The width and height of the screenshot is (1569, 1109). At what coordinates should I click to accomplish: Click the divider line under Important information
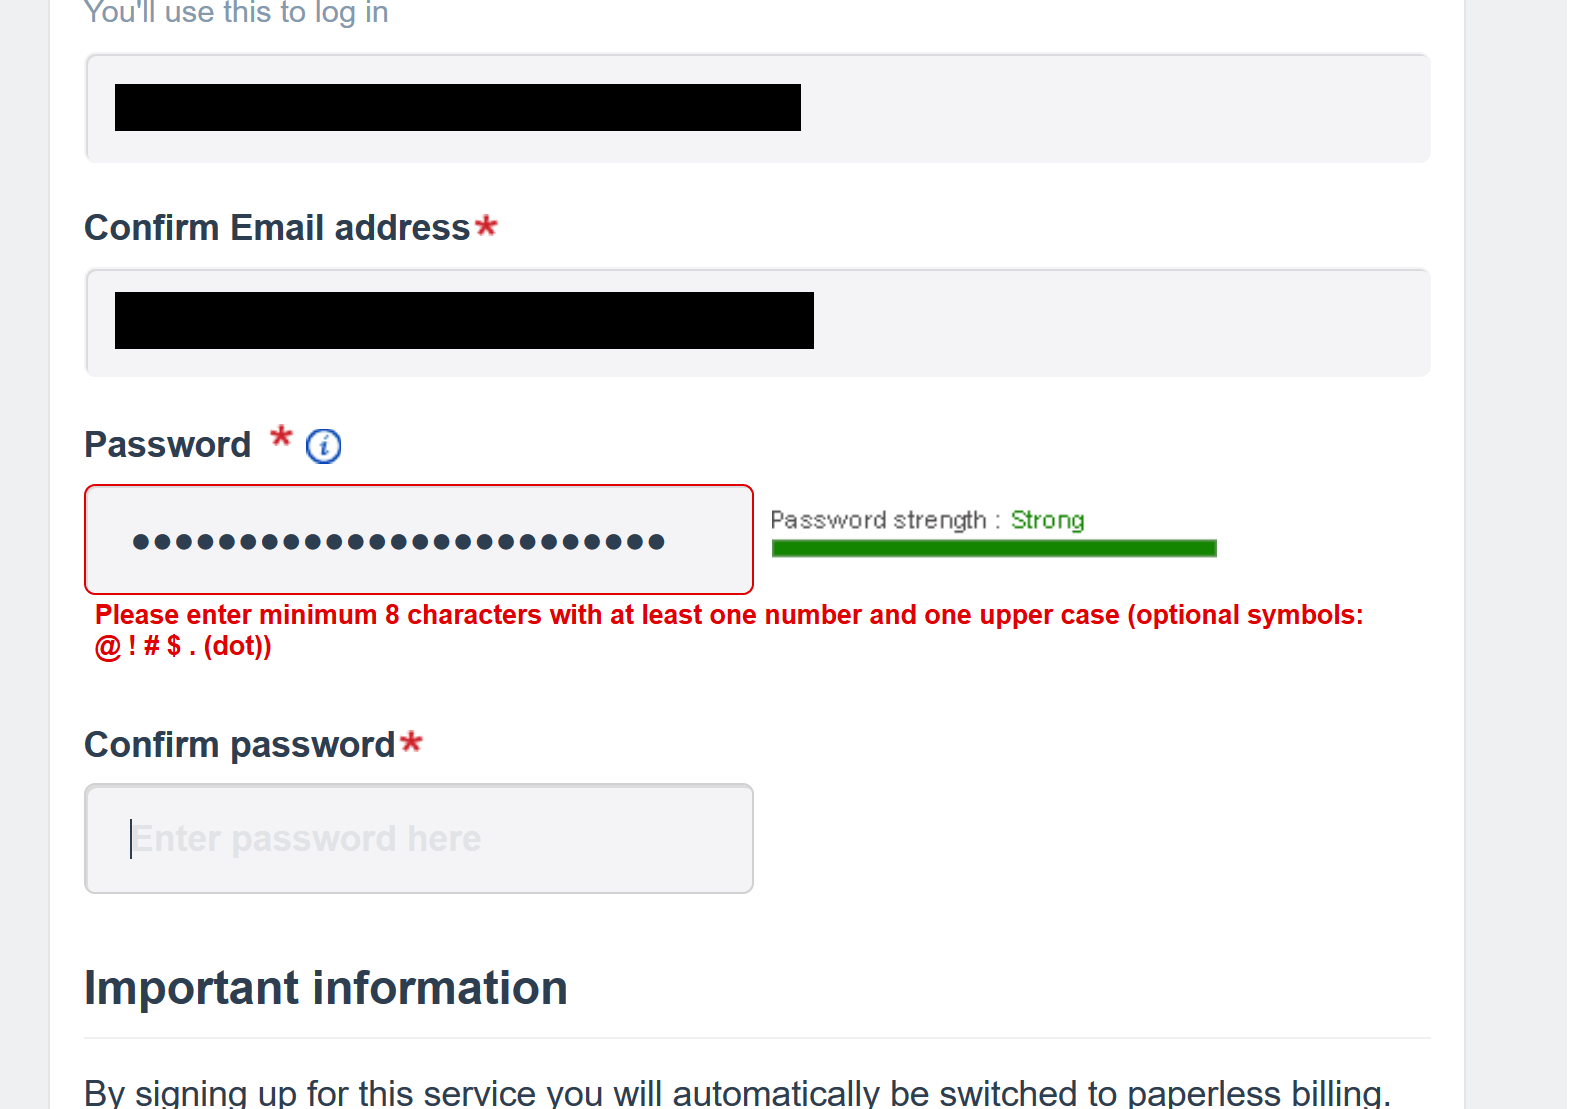click(756, 1038)
